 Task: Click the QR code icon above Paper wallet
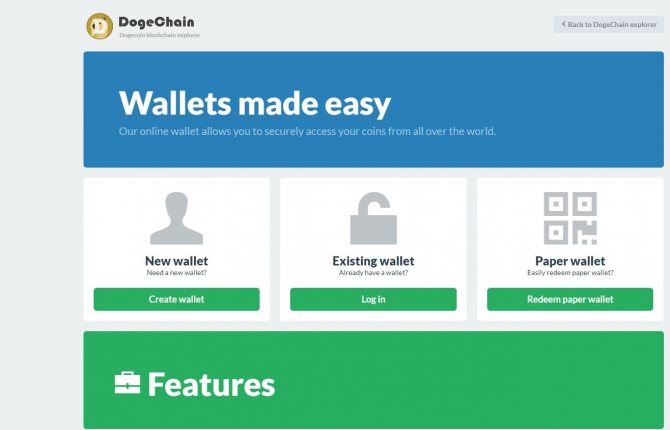pos(570,218)
